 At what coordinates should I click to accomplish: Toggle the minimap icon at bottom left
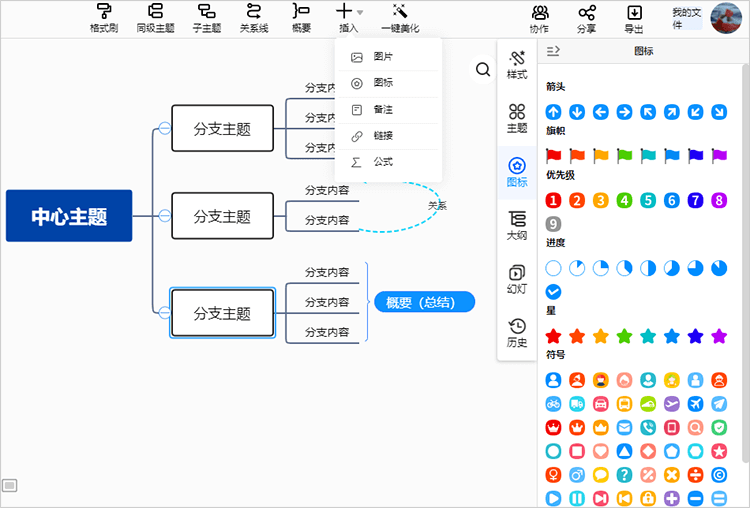10,485
